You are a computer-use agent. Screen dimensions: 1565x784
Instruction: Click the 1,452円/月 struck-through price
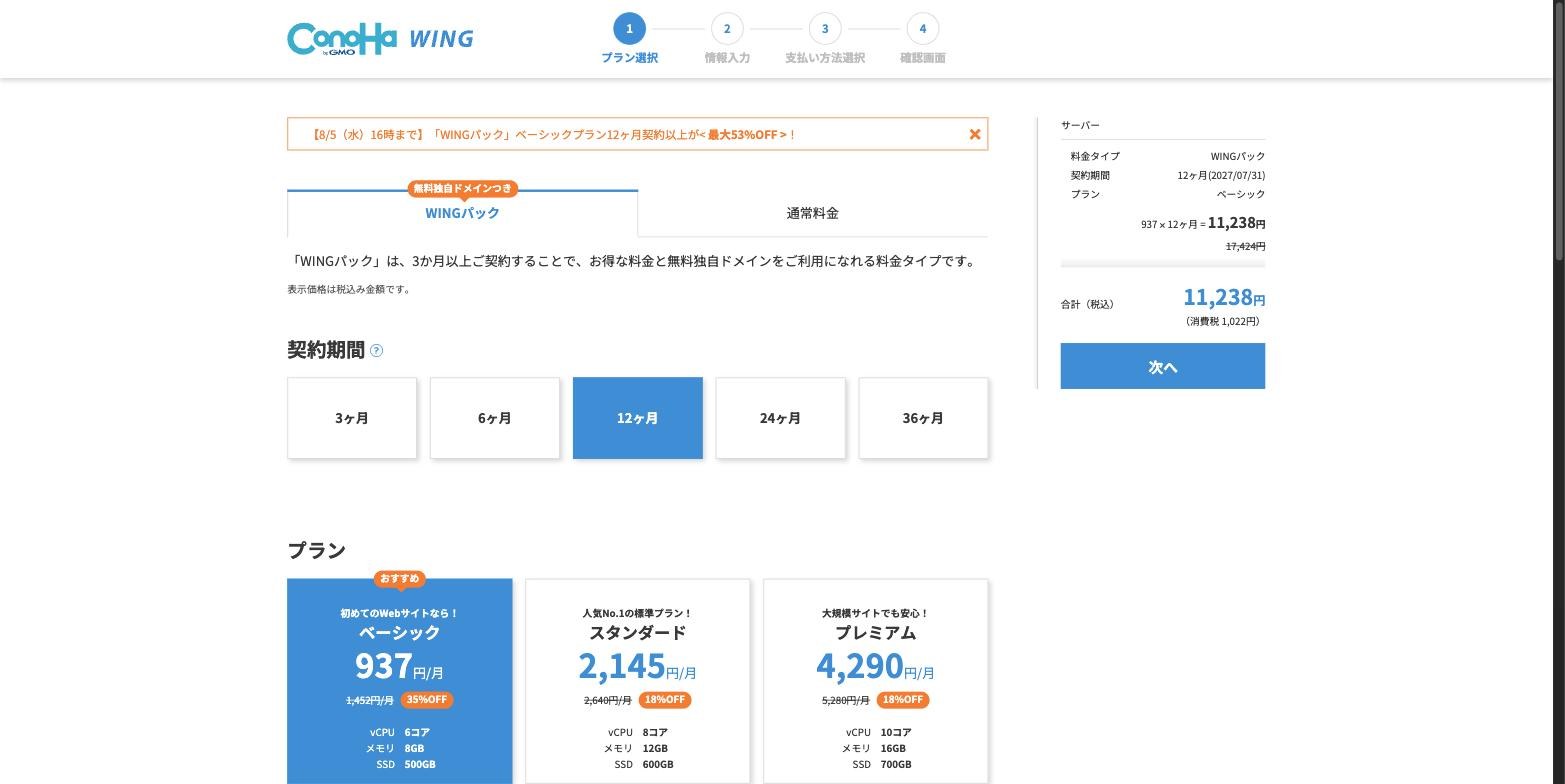370,700
